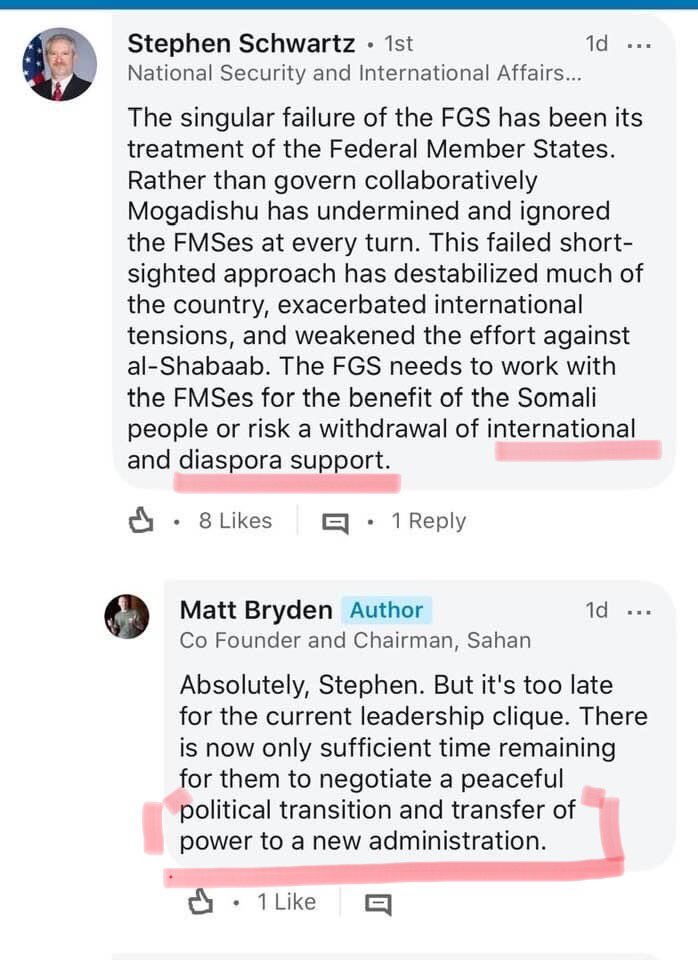This screenshot has height=960, width=698.
Task: Click the 1d timestamp on Matt's reply
Action: [596, 610]
